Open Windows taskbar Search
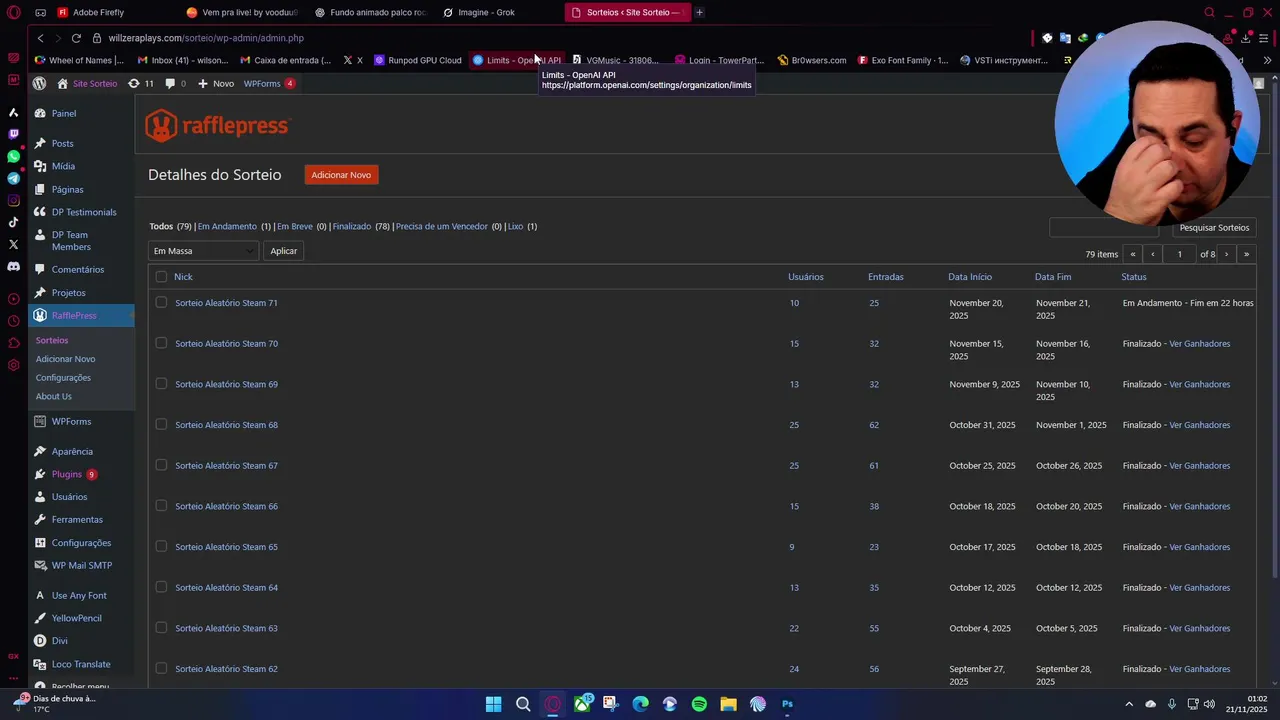 523,704
